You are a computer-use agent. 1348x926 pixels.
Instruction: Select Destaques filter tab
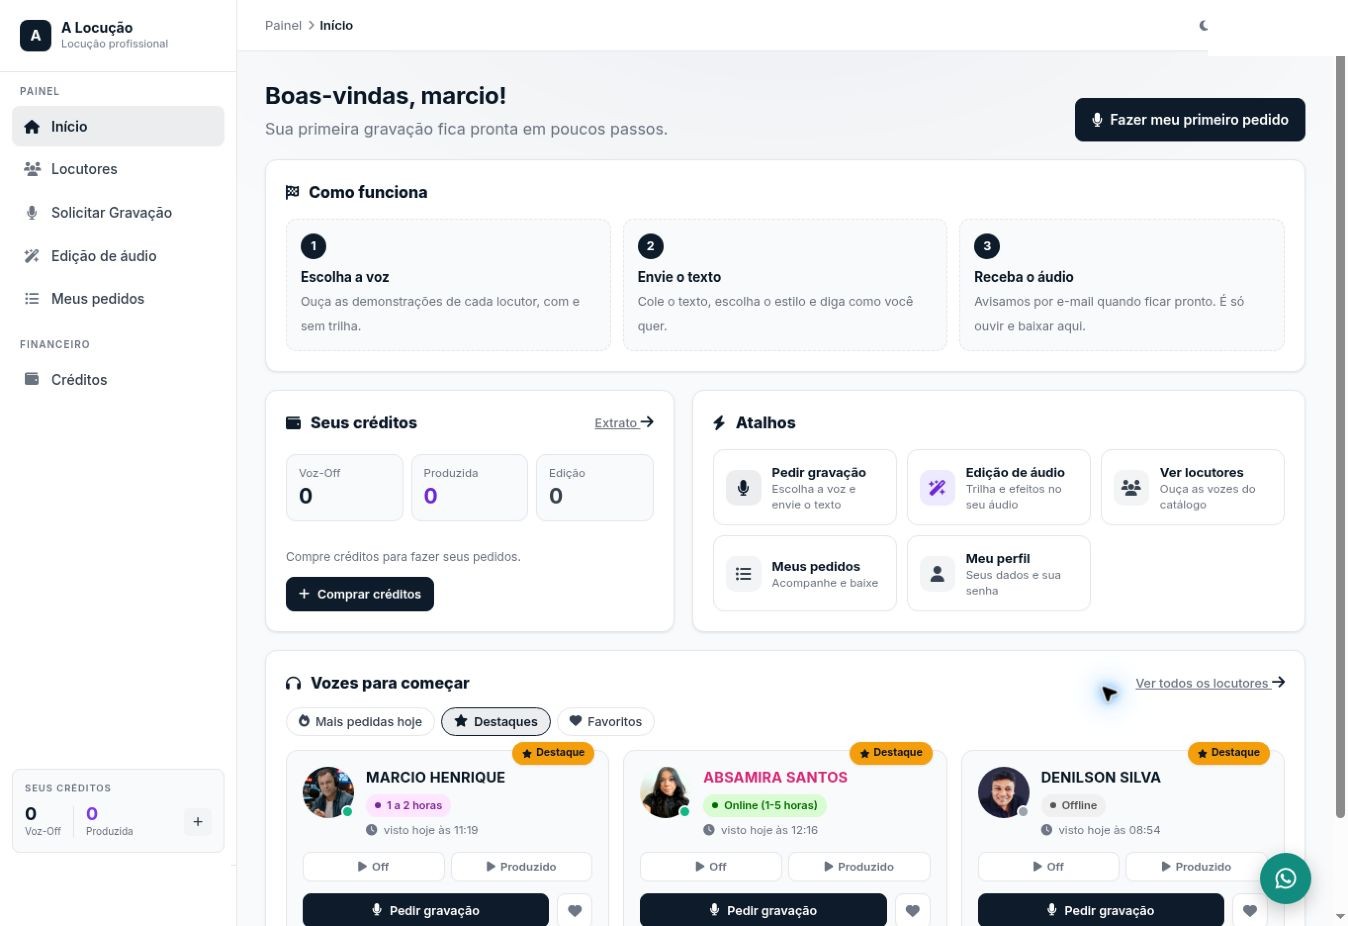tap(496, 721)
